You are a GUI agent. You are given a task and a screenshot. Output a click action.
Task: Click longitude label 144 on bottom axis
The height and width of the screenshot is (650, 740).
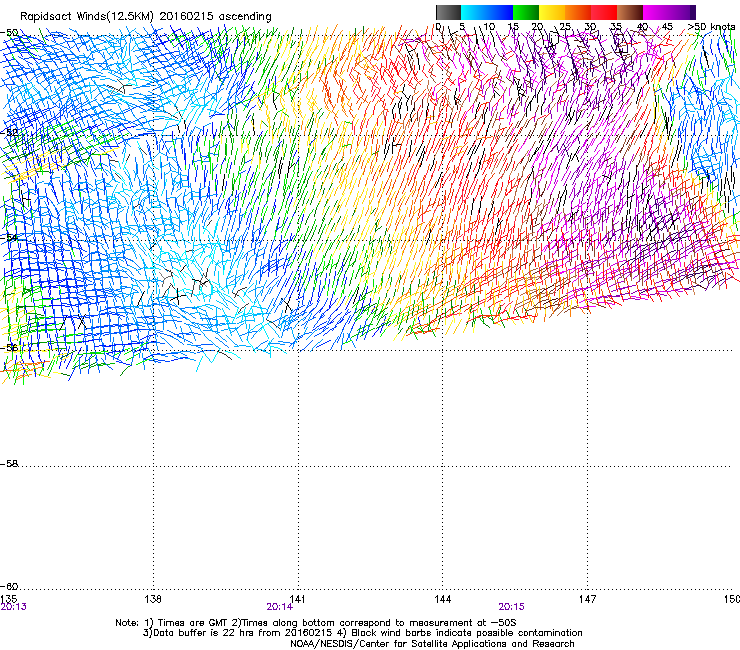(442, 599)
